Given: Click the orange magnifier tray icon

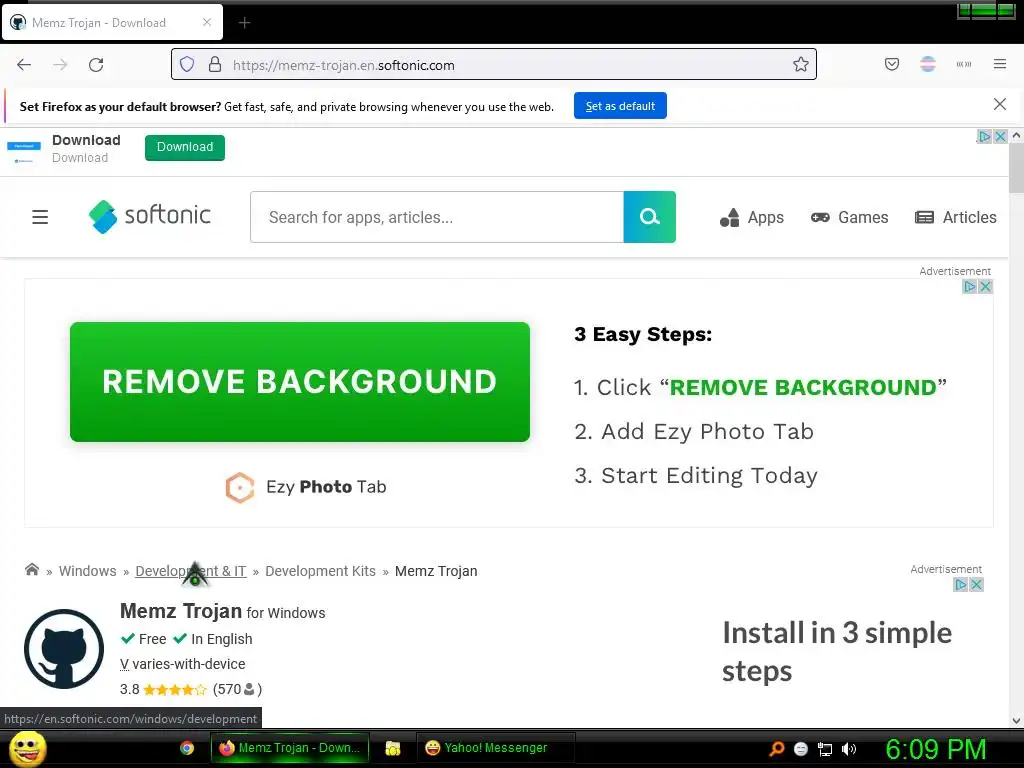Looking at the screenshot, I should (776, 748).
